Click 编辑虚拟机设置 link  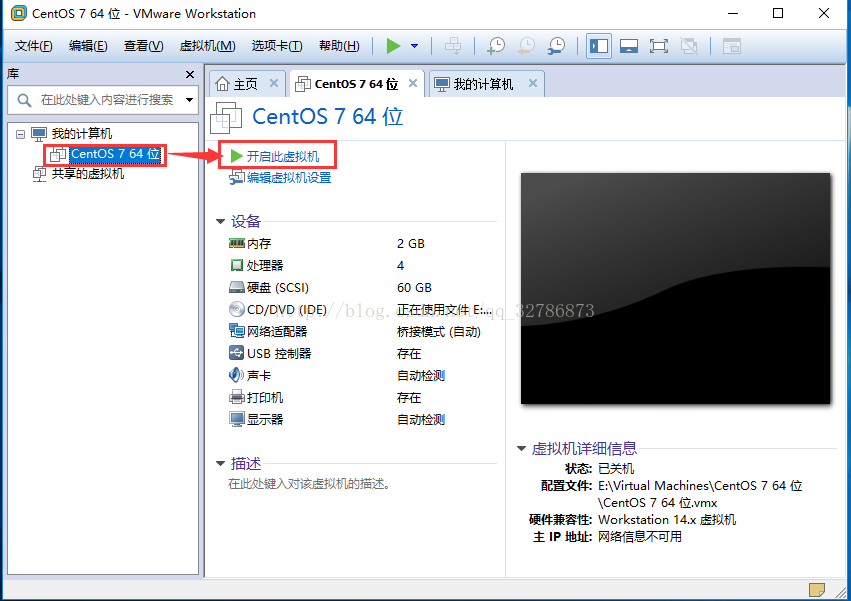point(289,178)
